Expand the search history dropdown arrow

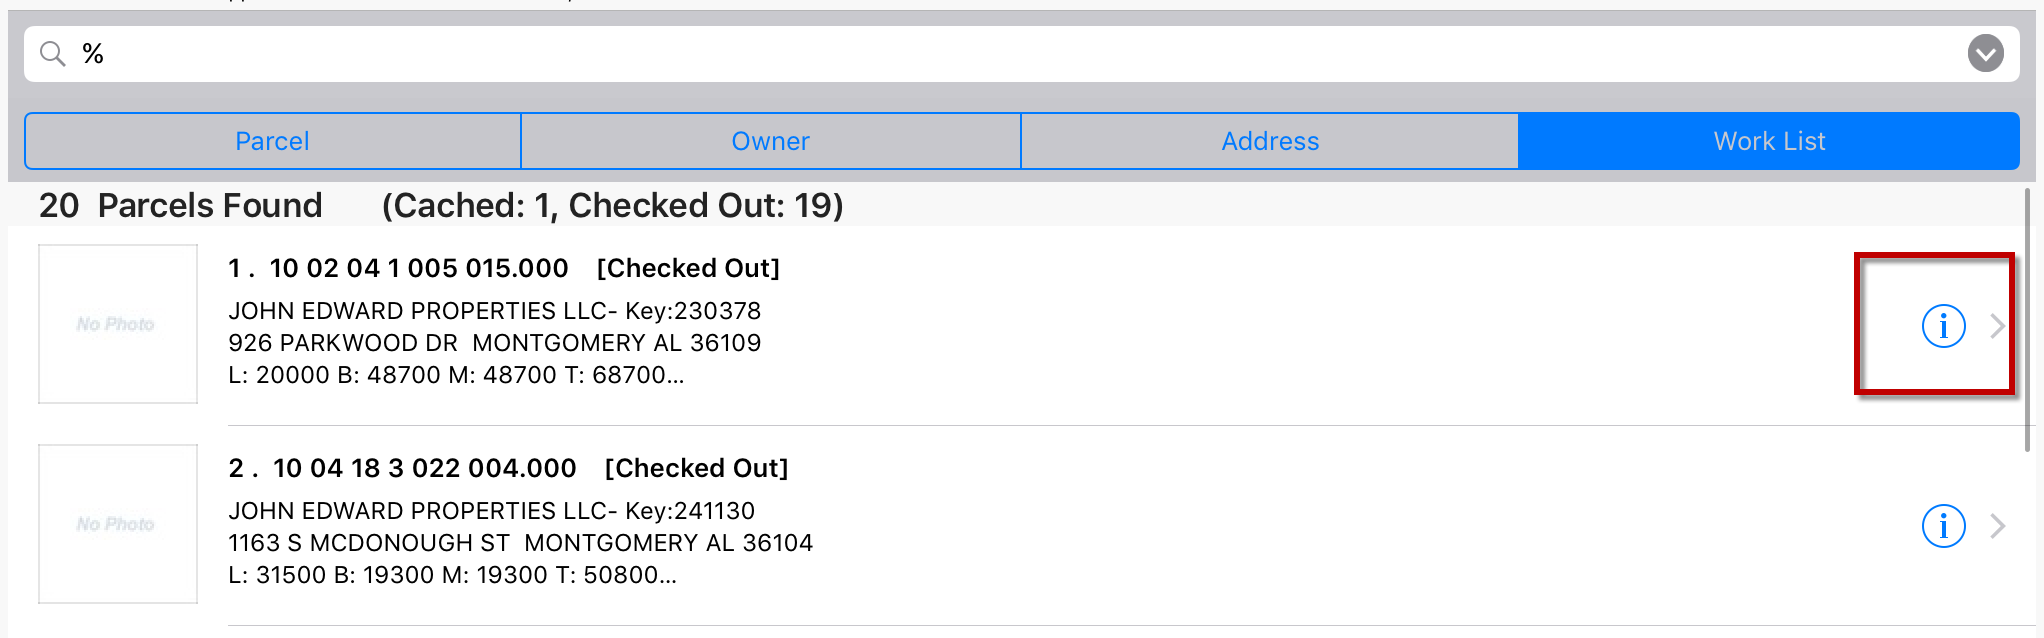(1985, 53)
